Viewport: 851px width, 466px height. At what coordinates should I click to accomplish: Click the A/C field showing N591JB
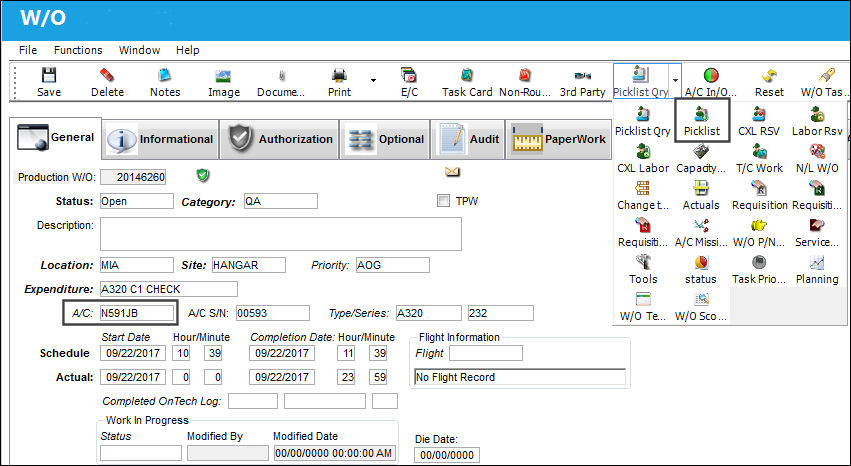(137, 313)
